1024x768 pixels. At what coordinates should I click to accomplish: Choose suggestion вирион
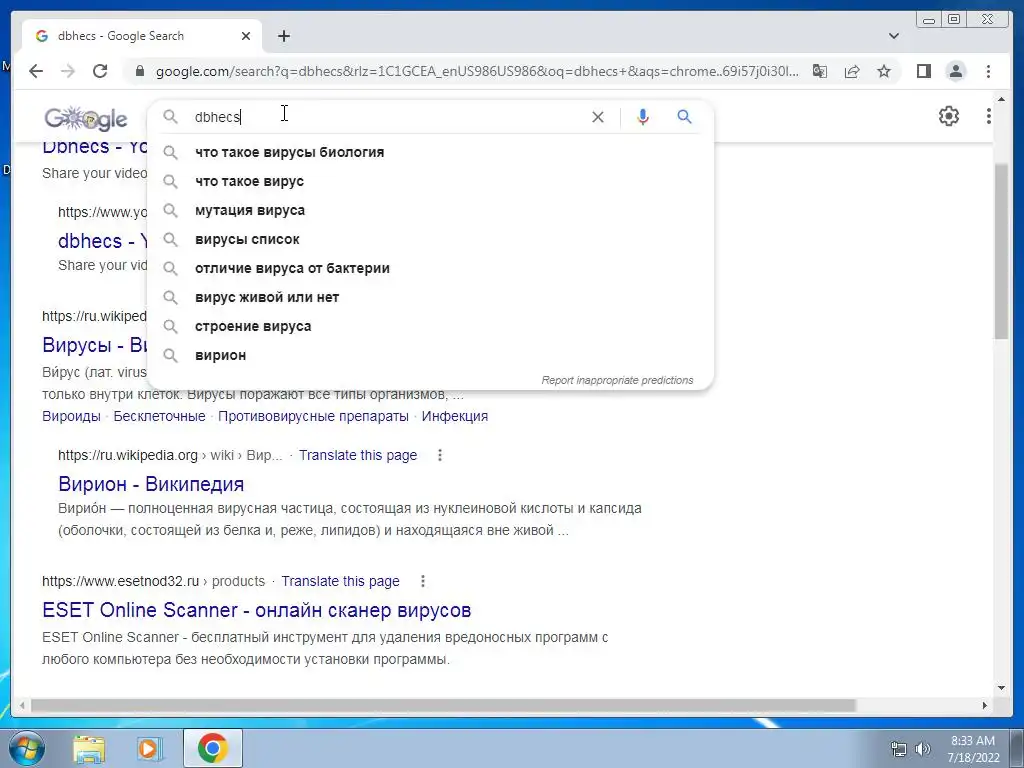point(430,355)
